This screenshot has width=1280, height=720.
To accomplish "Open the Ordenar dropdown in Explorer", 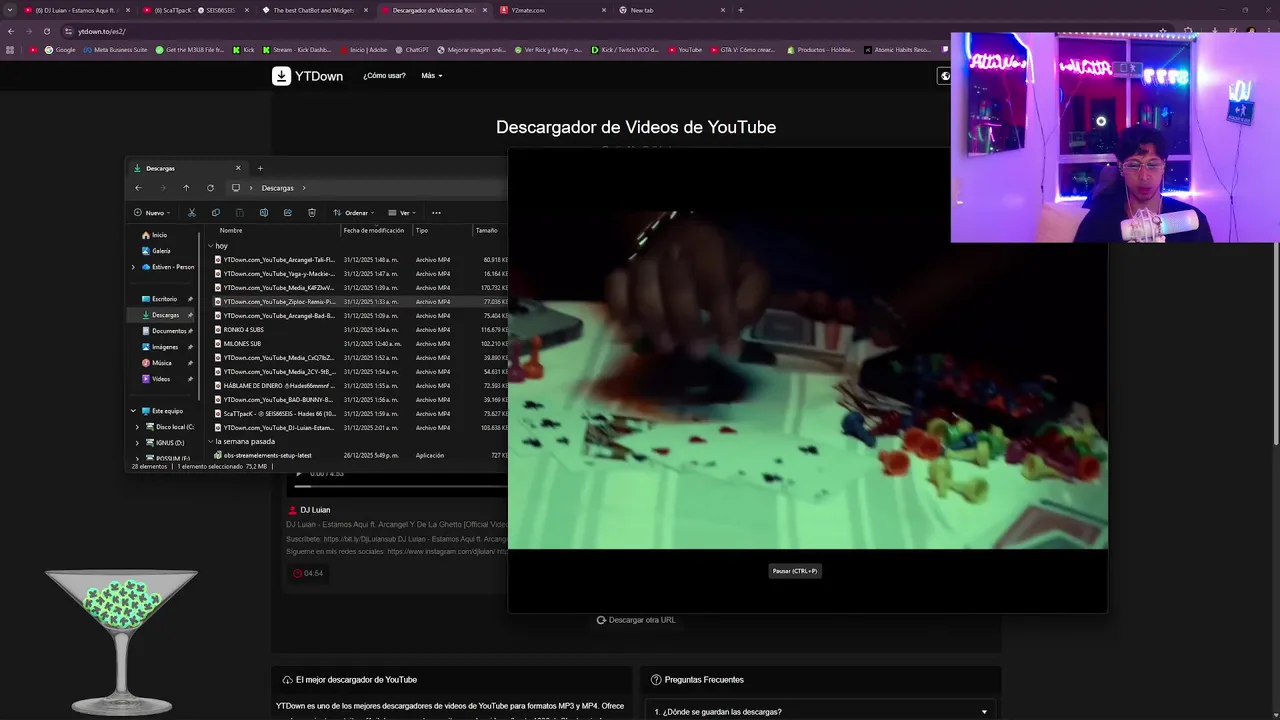I will click(354, 212).
